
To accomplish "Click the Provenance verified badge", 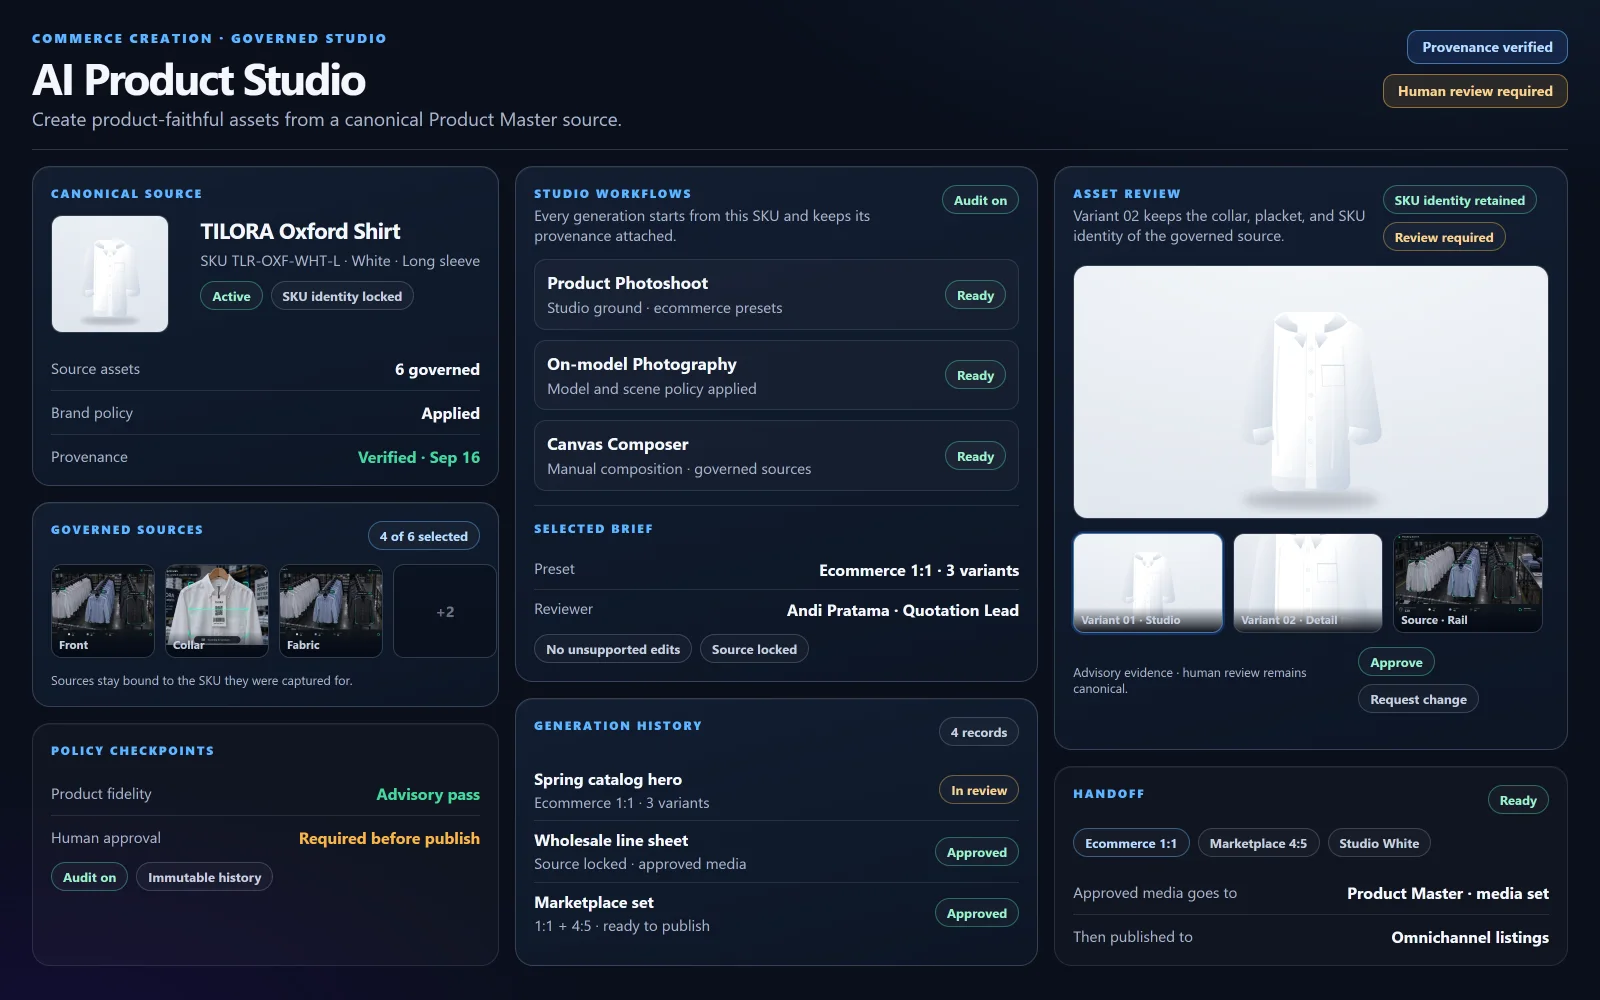I will click(1487, 47).
